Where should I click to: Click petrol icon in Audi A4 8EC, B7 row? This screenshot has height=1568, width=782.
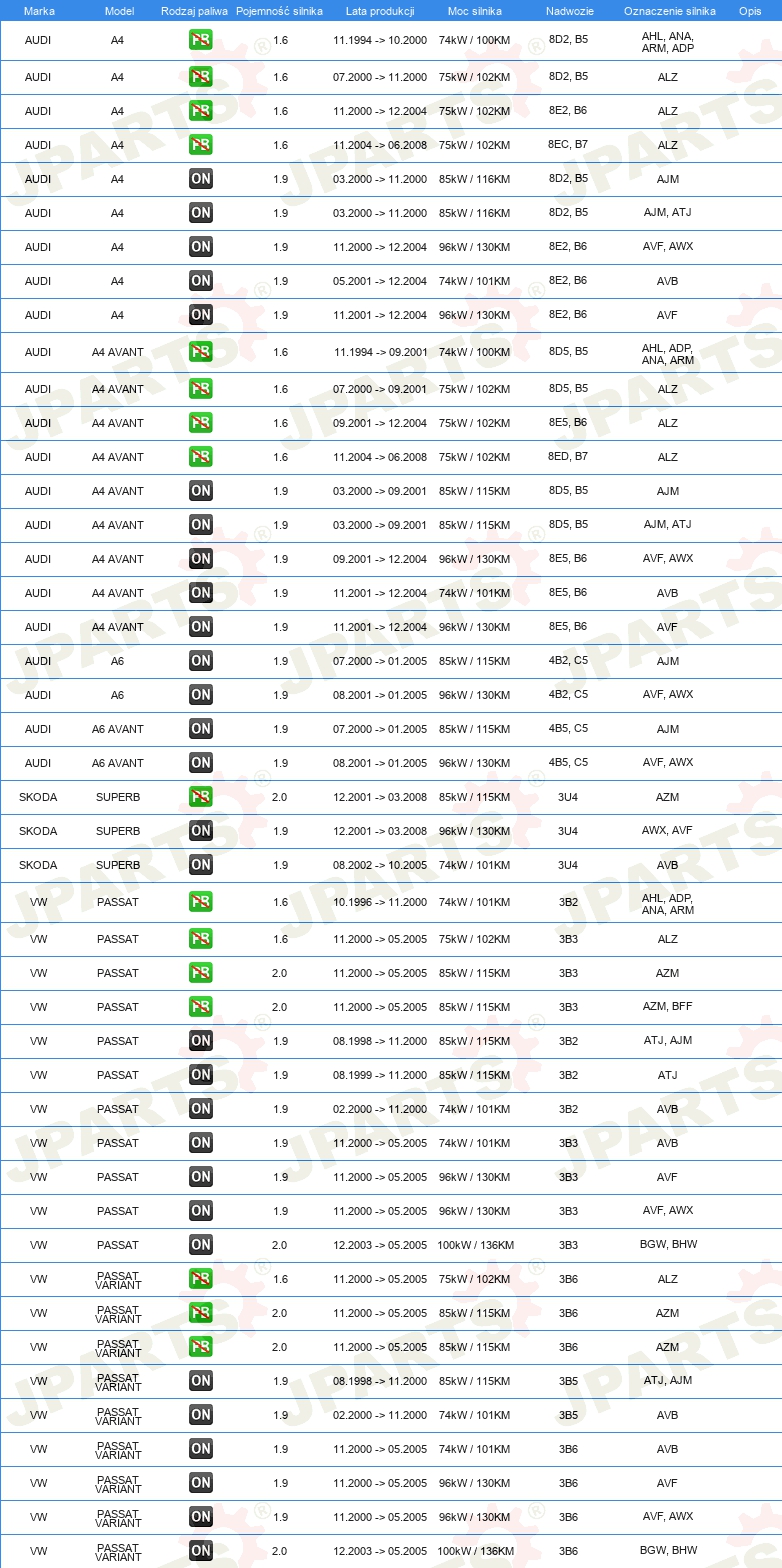201,145
